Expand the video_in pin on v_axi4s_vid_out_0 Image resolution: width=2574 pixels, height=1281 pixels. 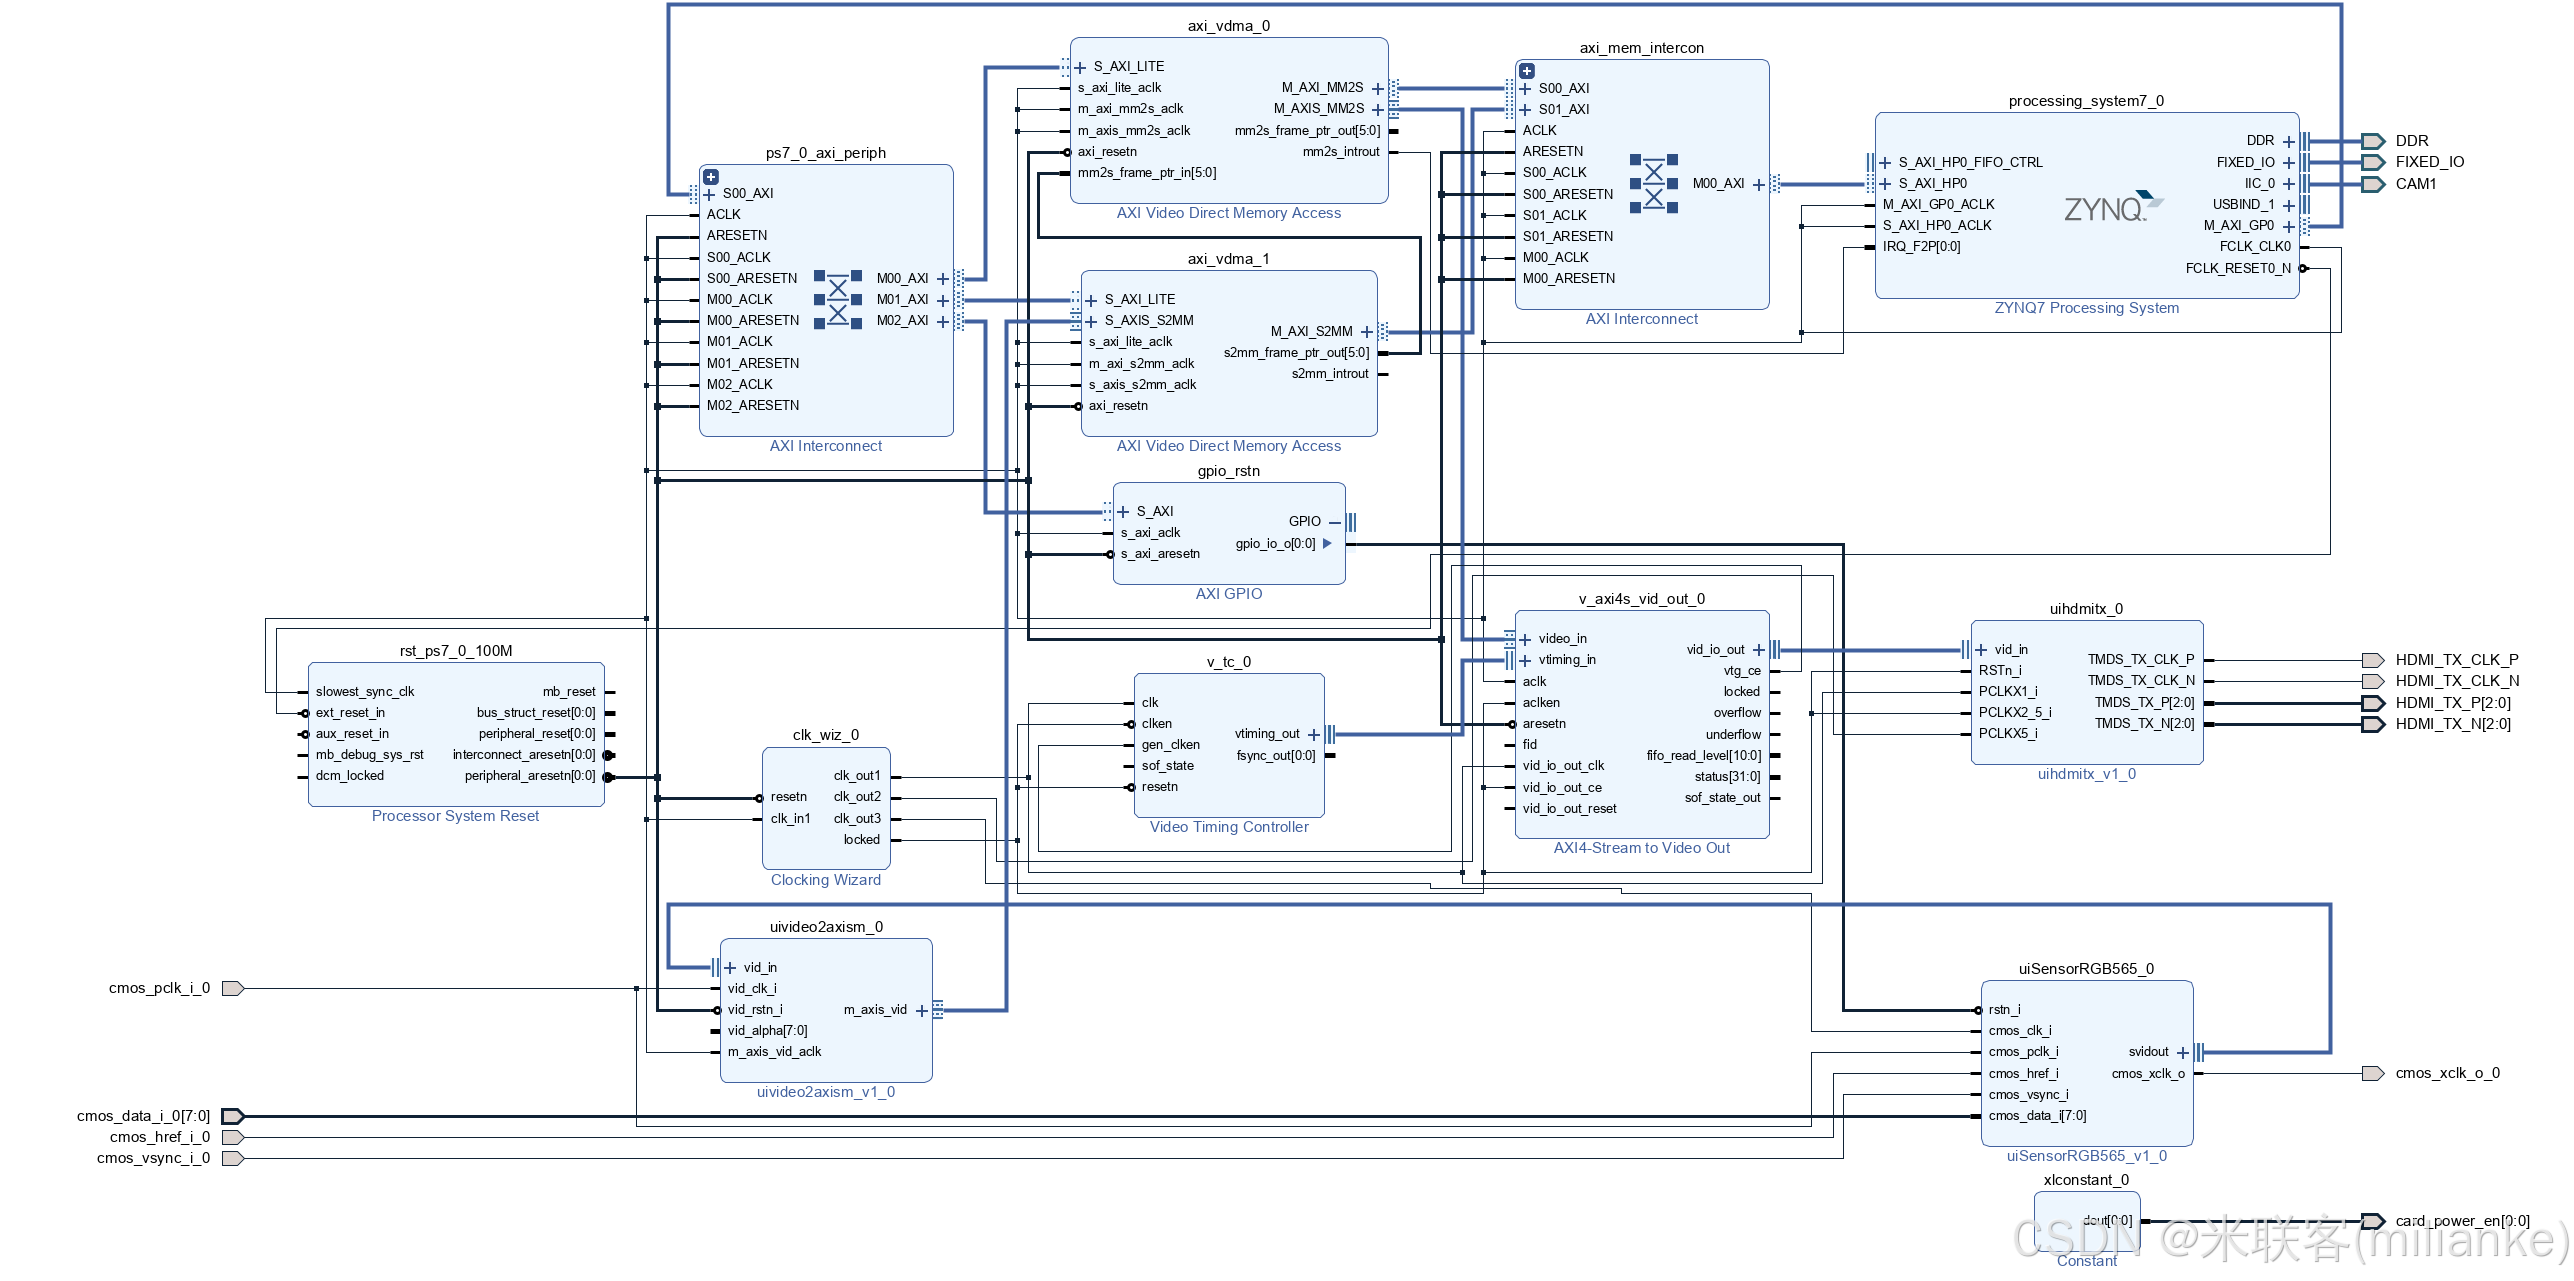click(1525, 637)
